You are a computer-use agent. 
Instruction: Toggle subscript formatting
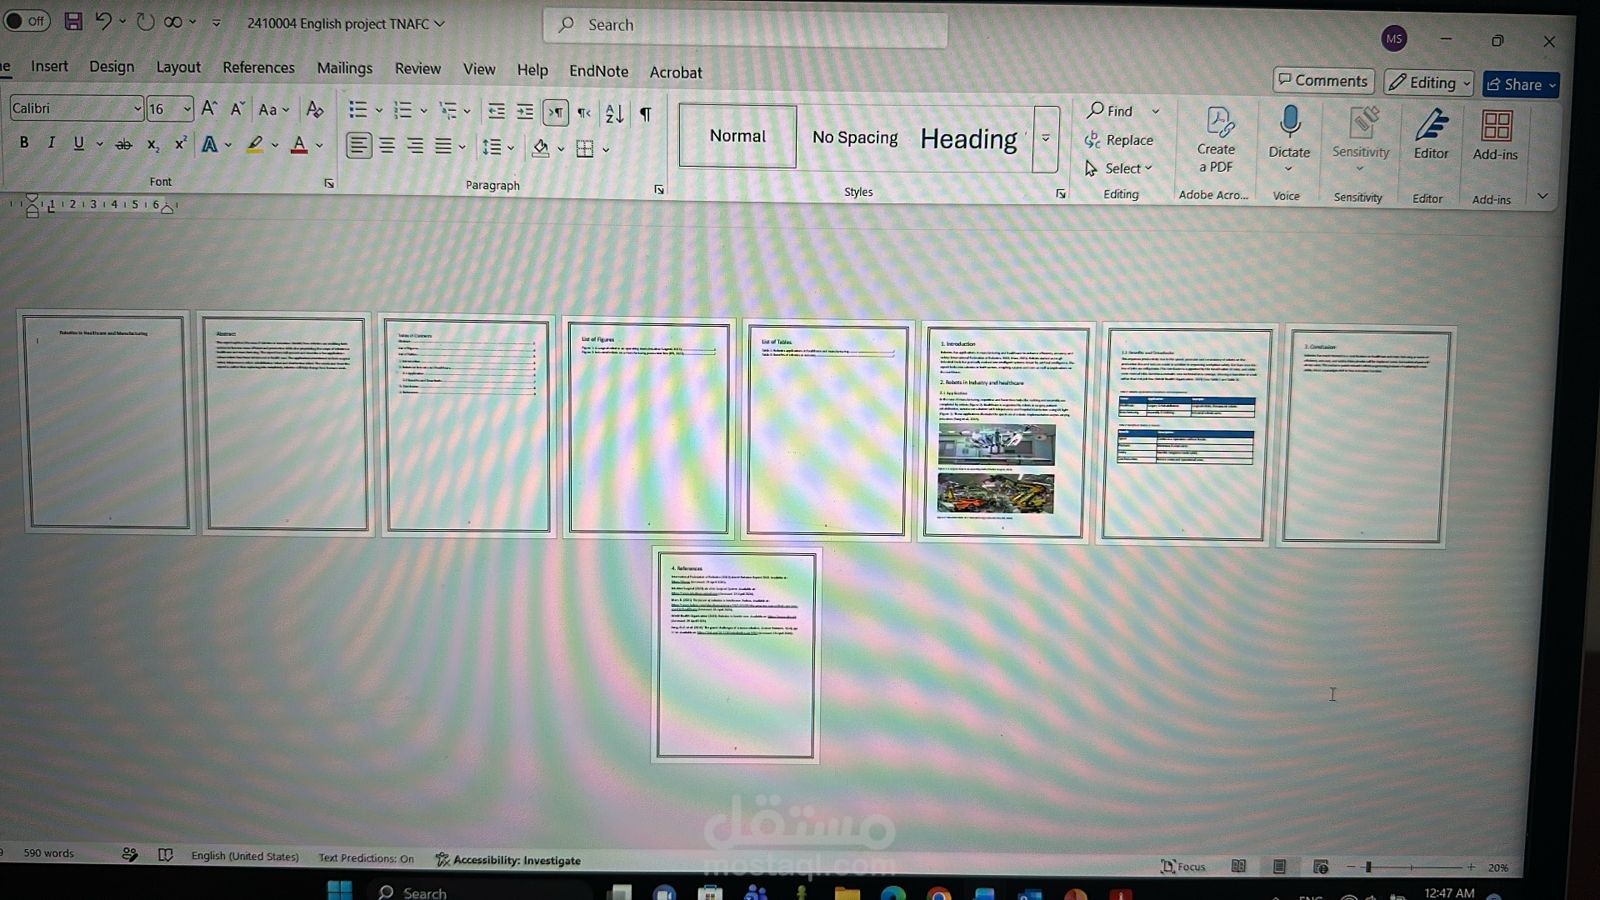[152, 145]
